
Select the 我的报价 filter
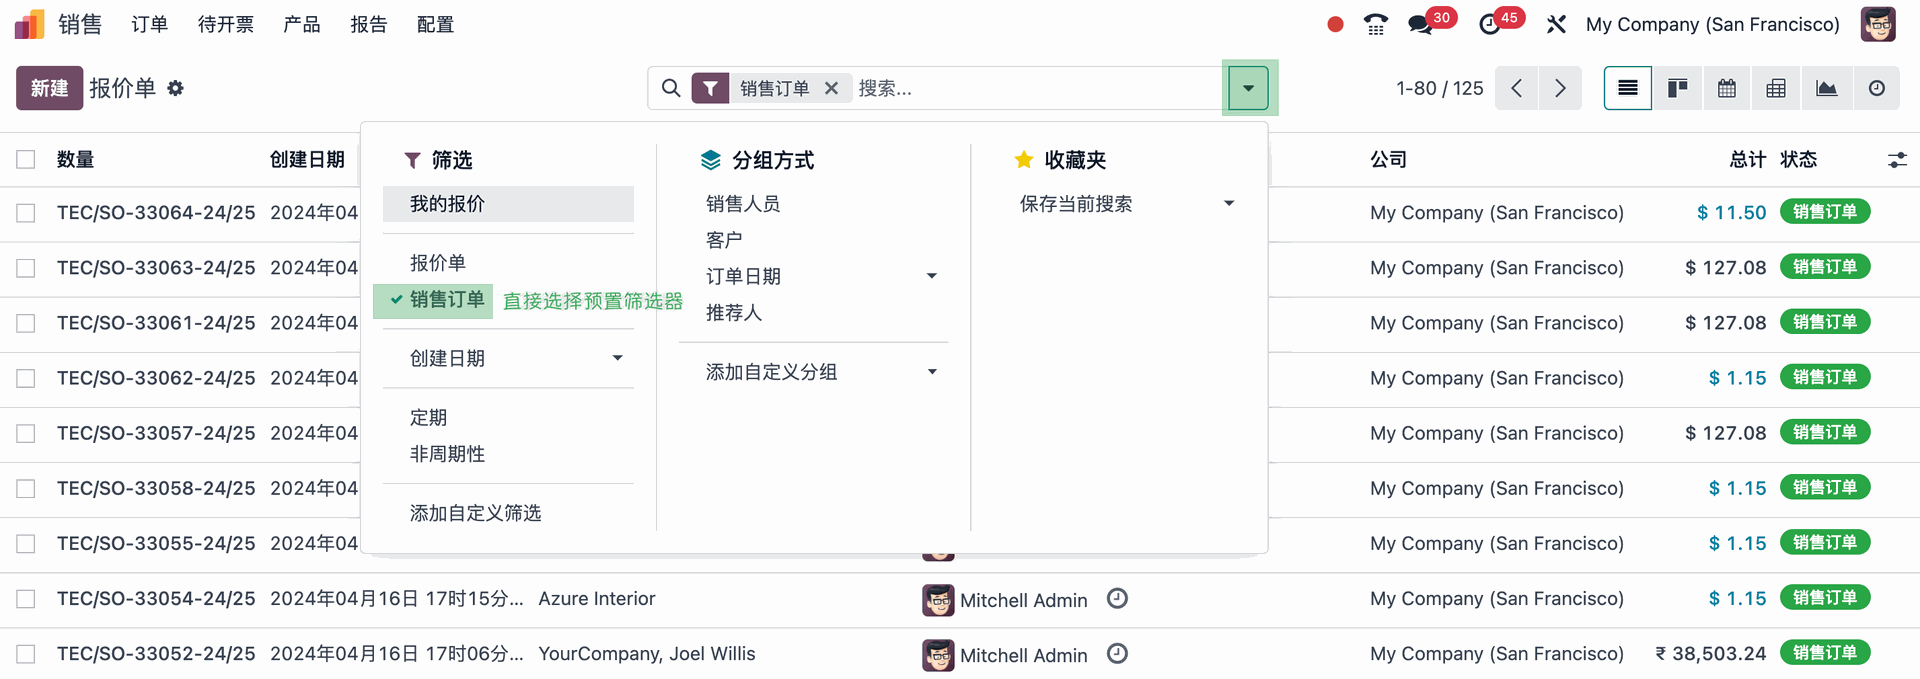(x=447, y=204)
